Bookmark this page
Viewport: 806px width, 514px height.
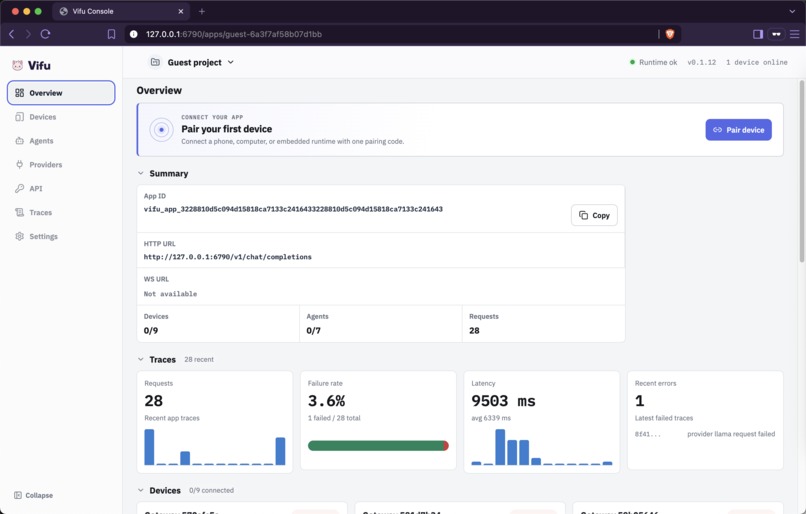click(111, 34)
